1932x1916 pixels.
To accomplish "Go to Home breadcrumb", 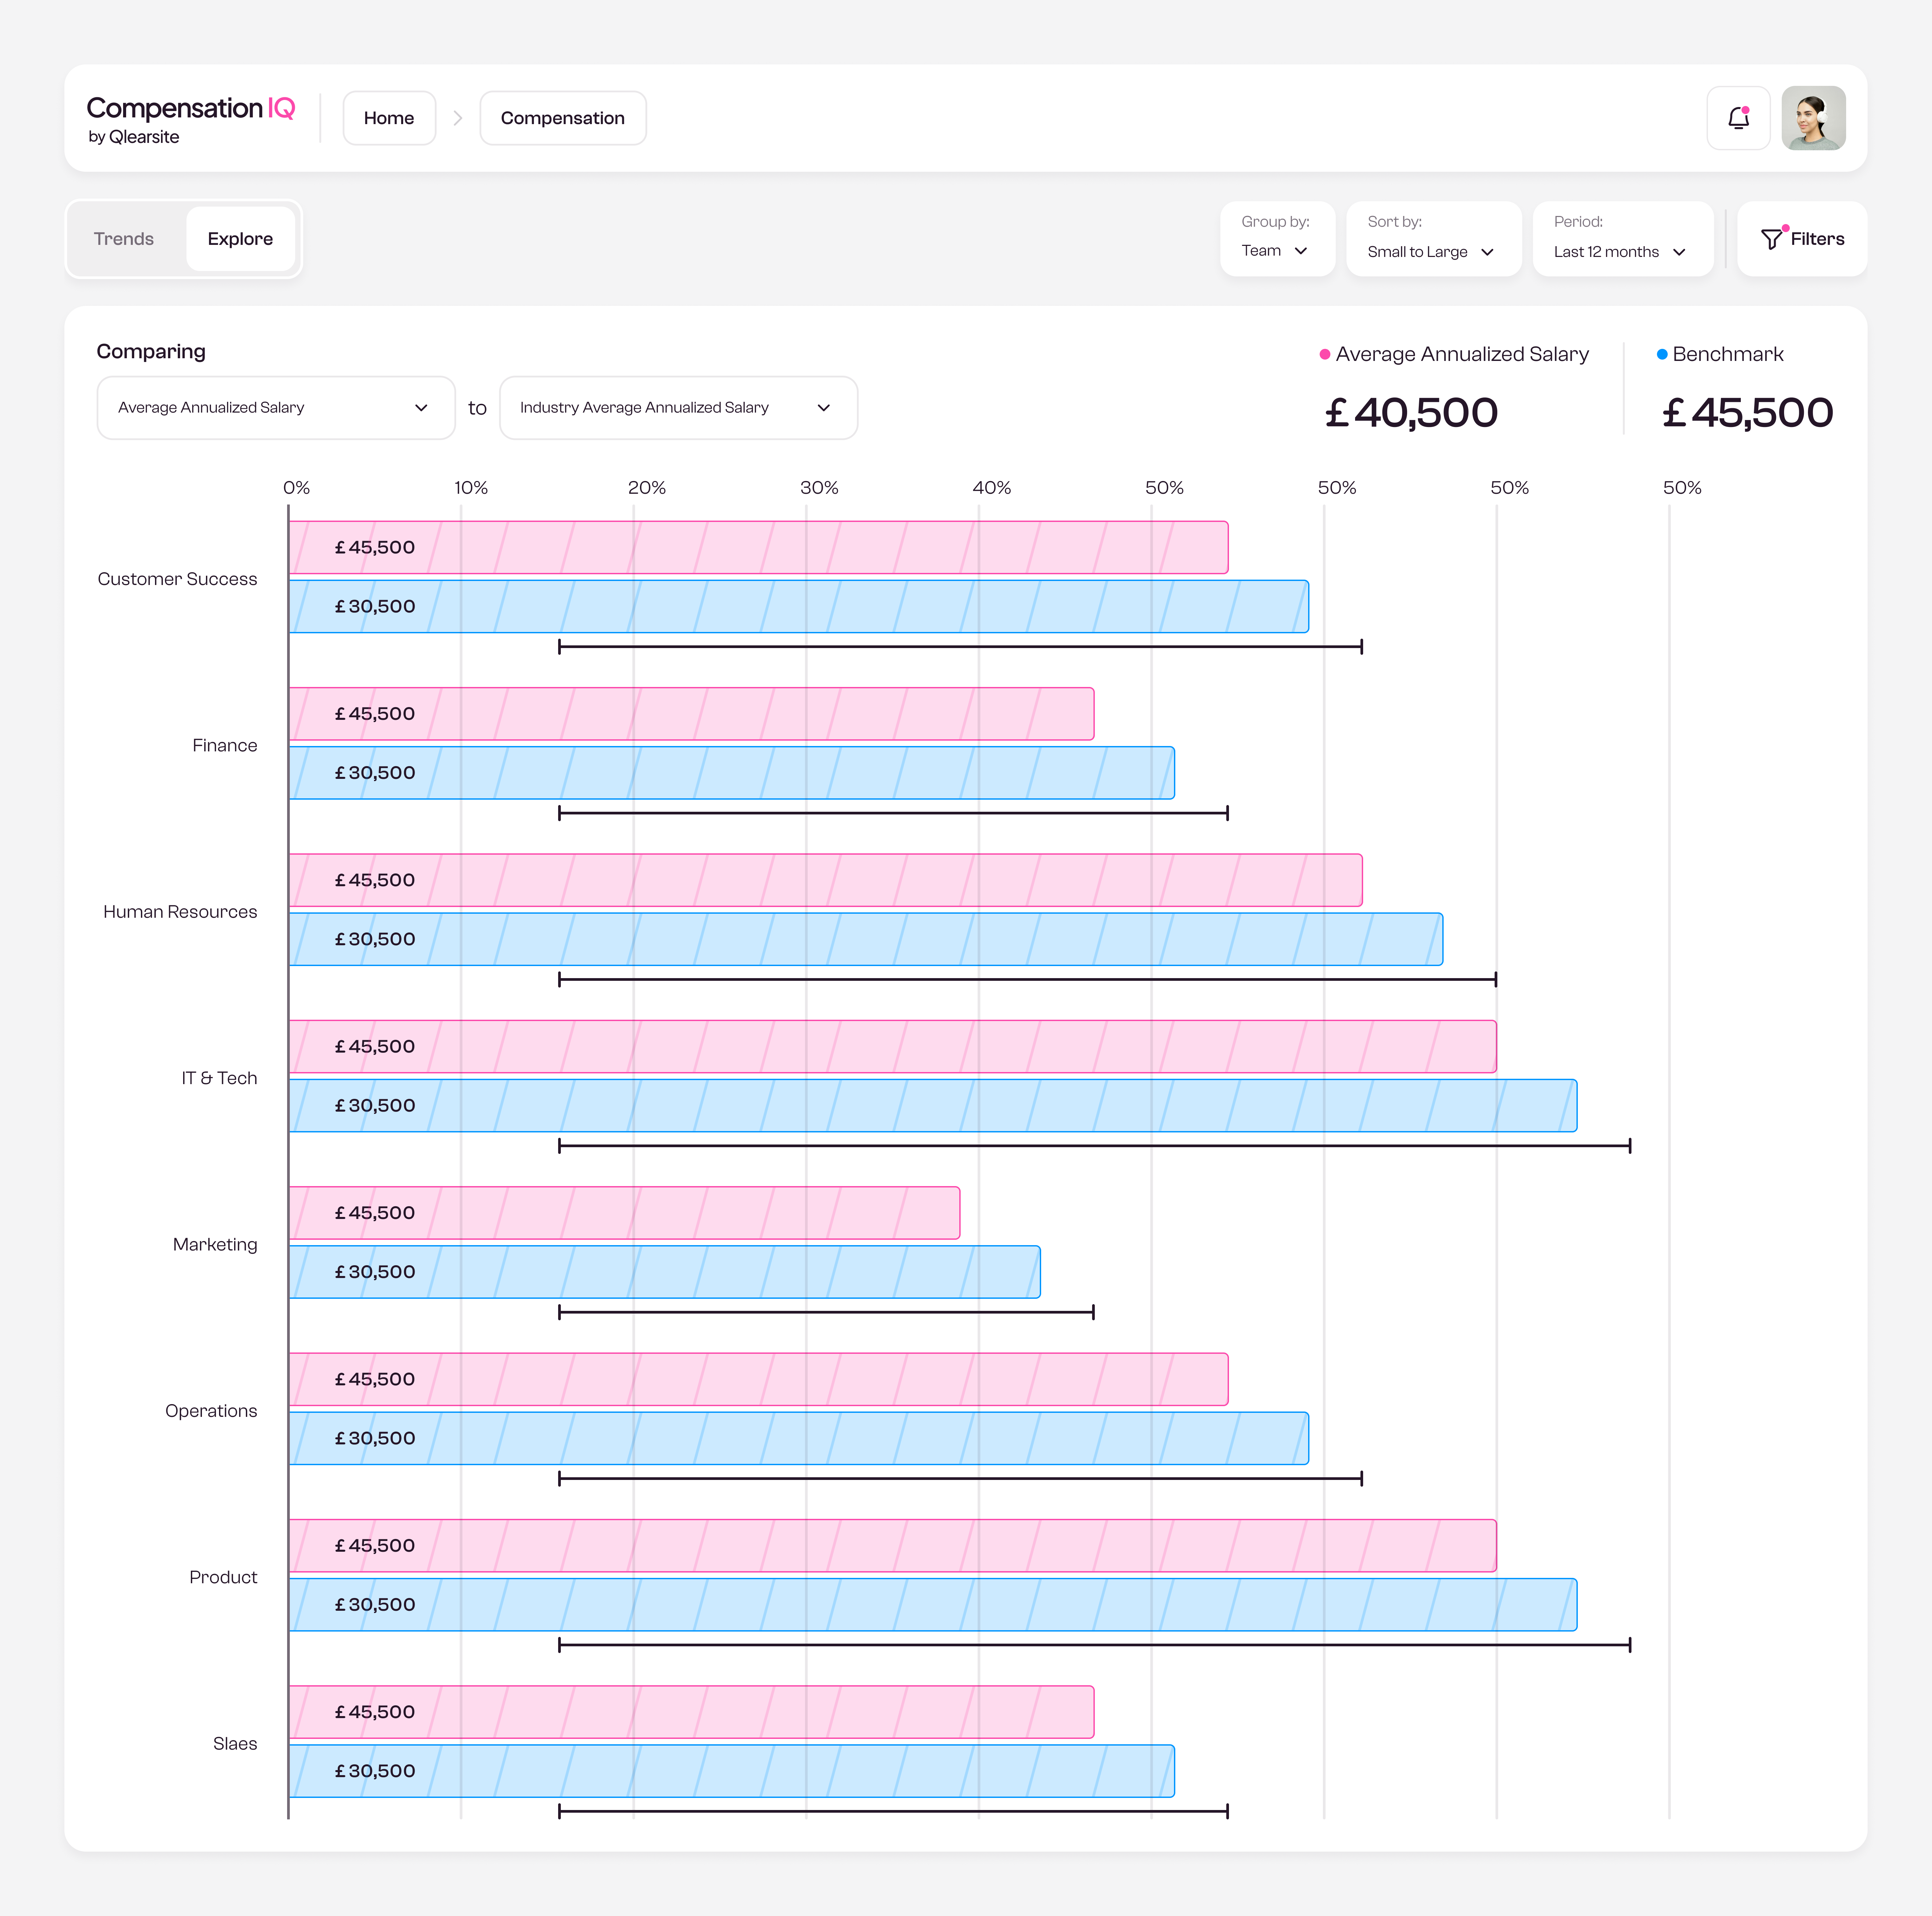I will pos(389,118).
